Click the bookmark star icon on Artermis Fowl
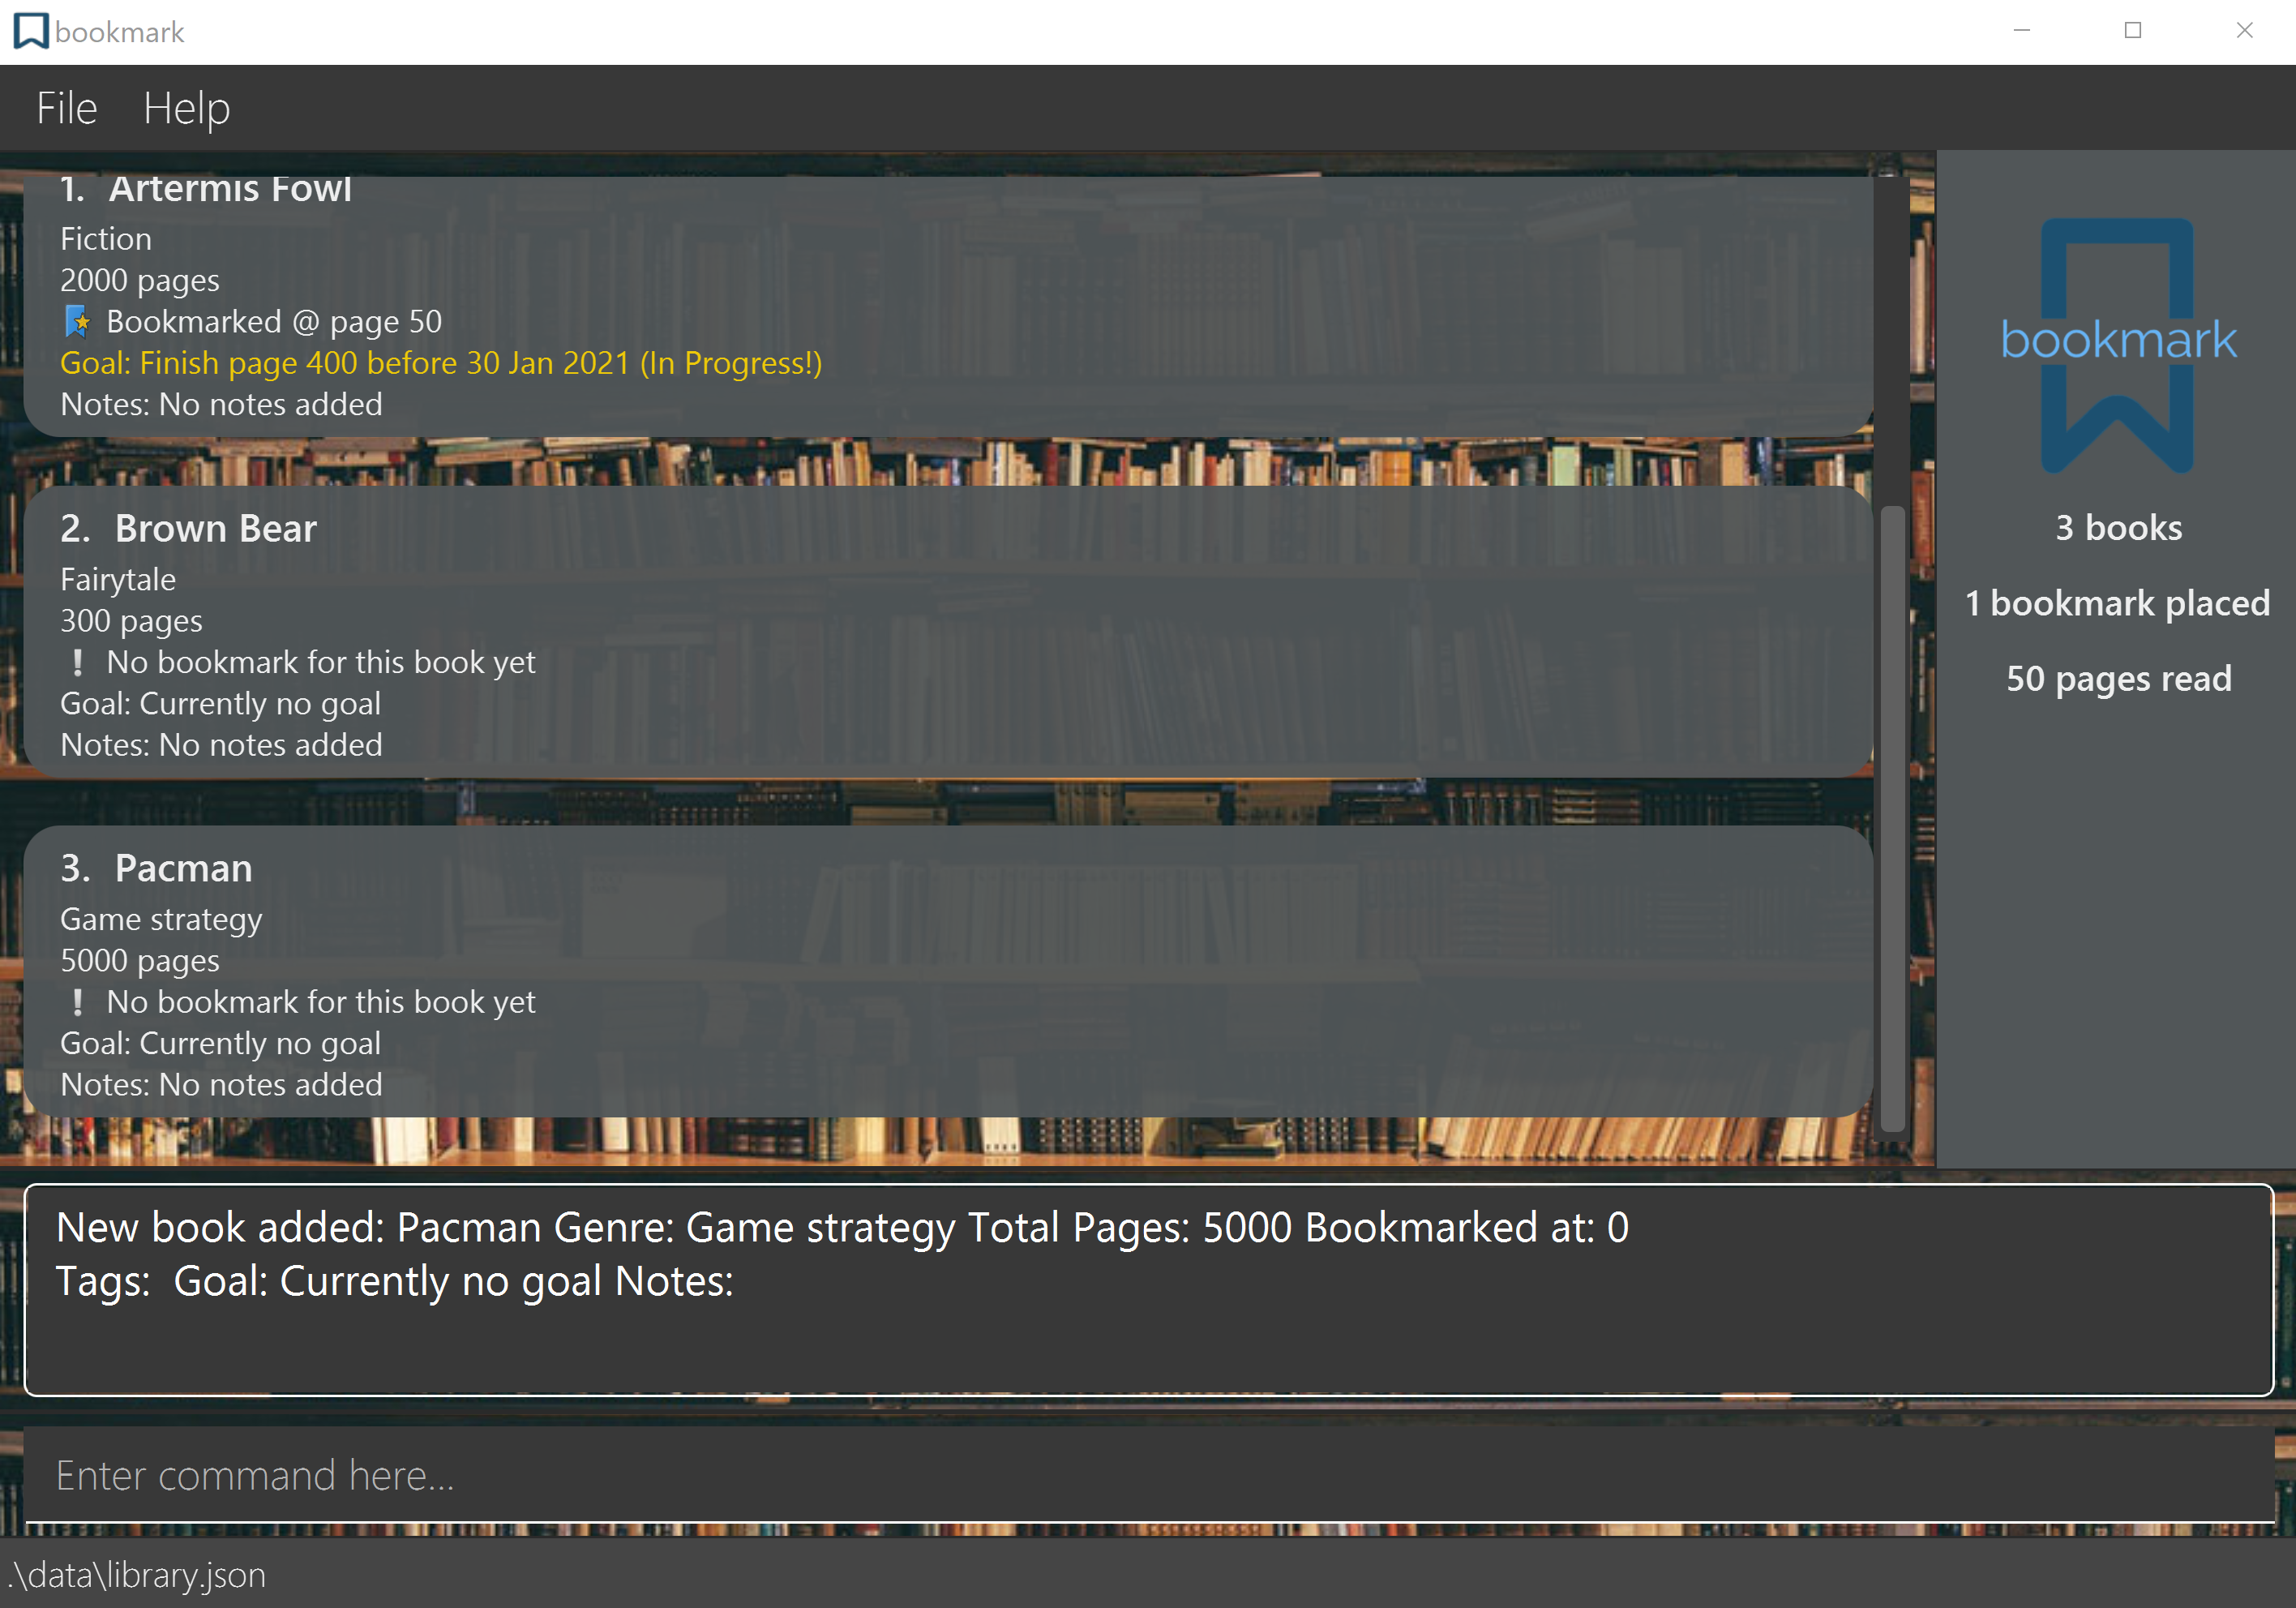2296x1608 pixels. (x=78, y=322)
